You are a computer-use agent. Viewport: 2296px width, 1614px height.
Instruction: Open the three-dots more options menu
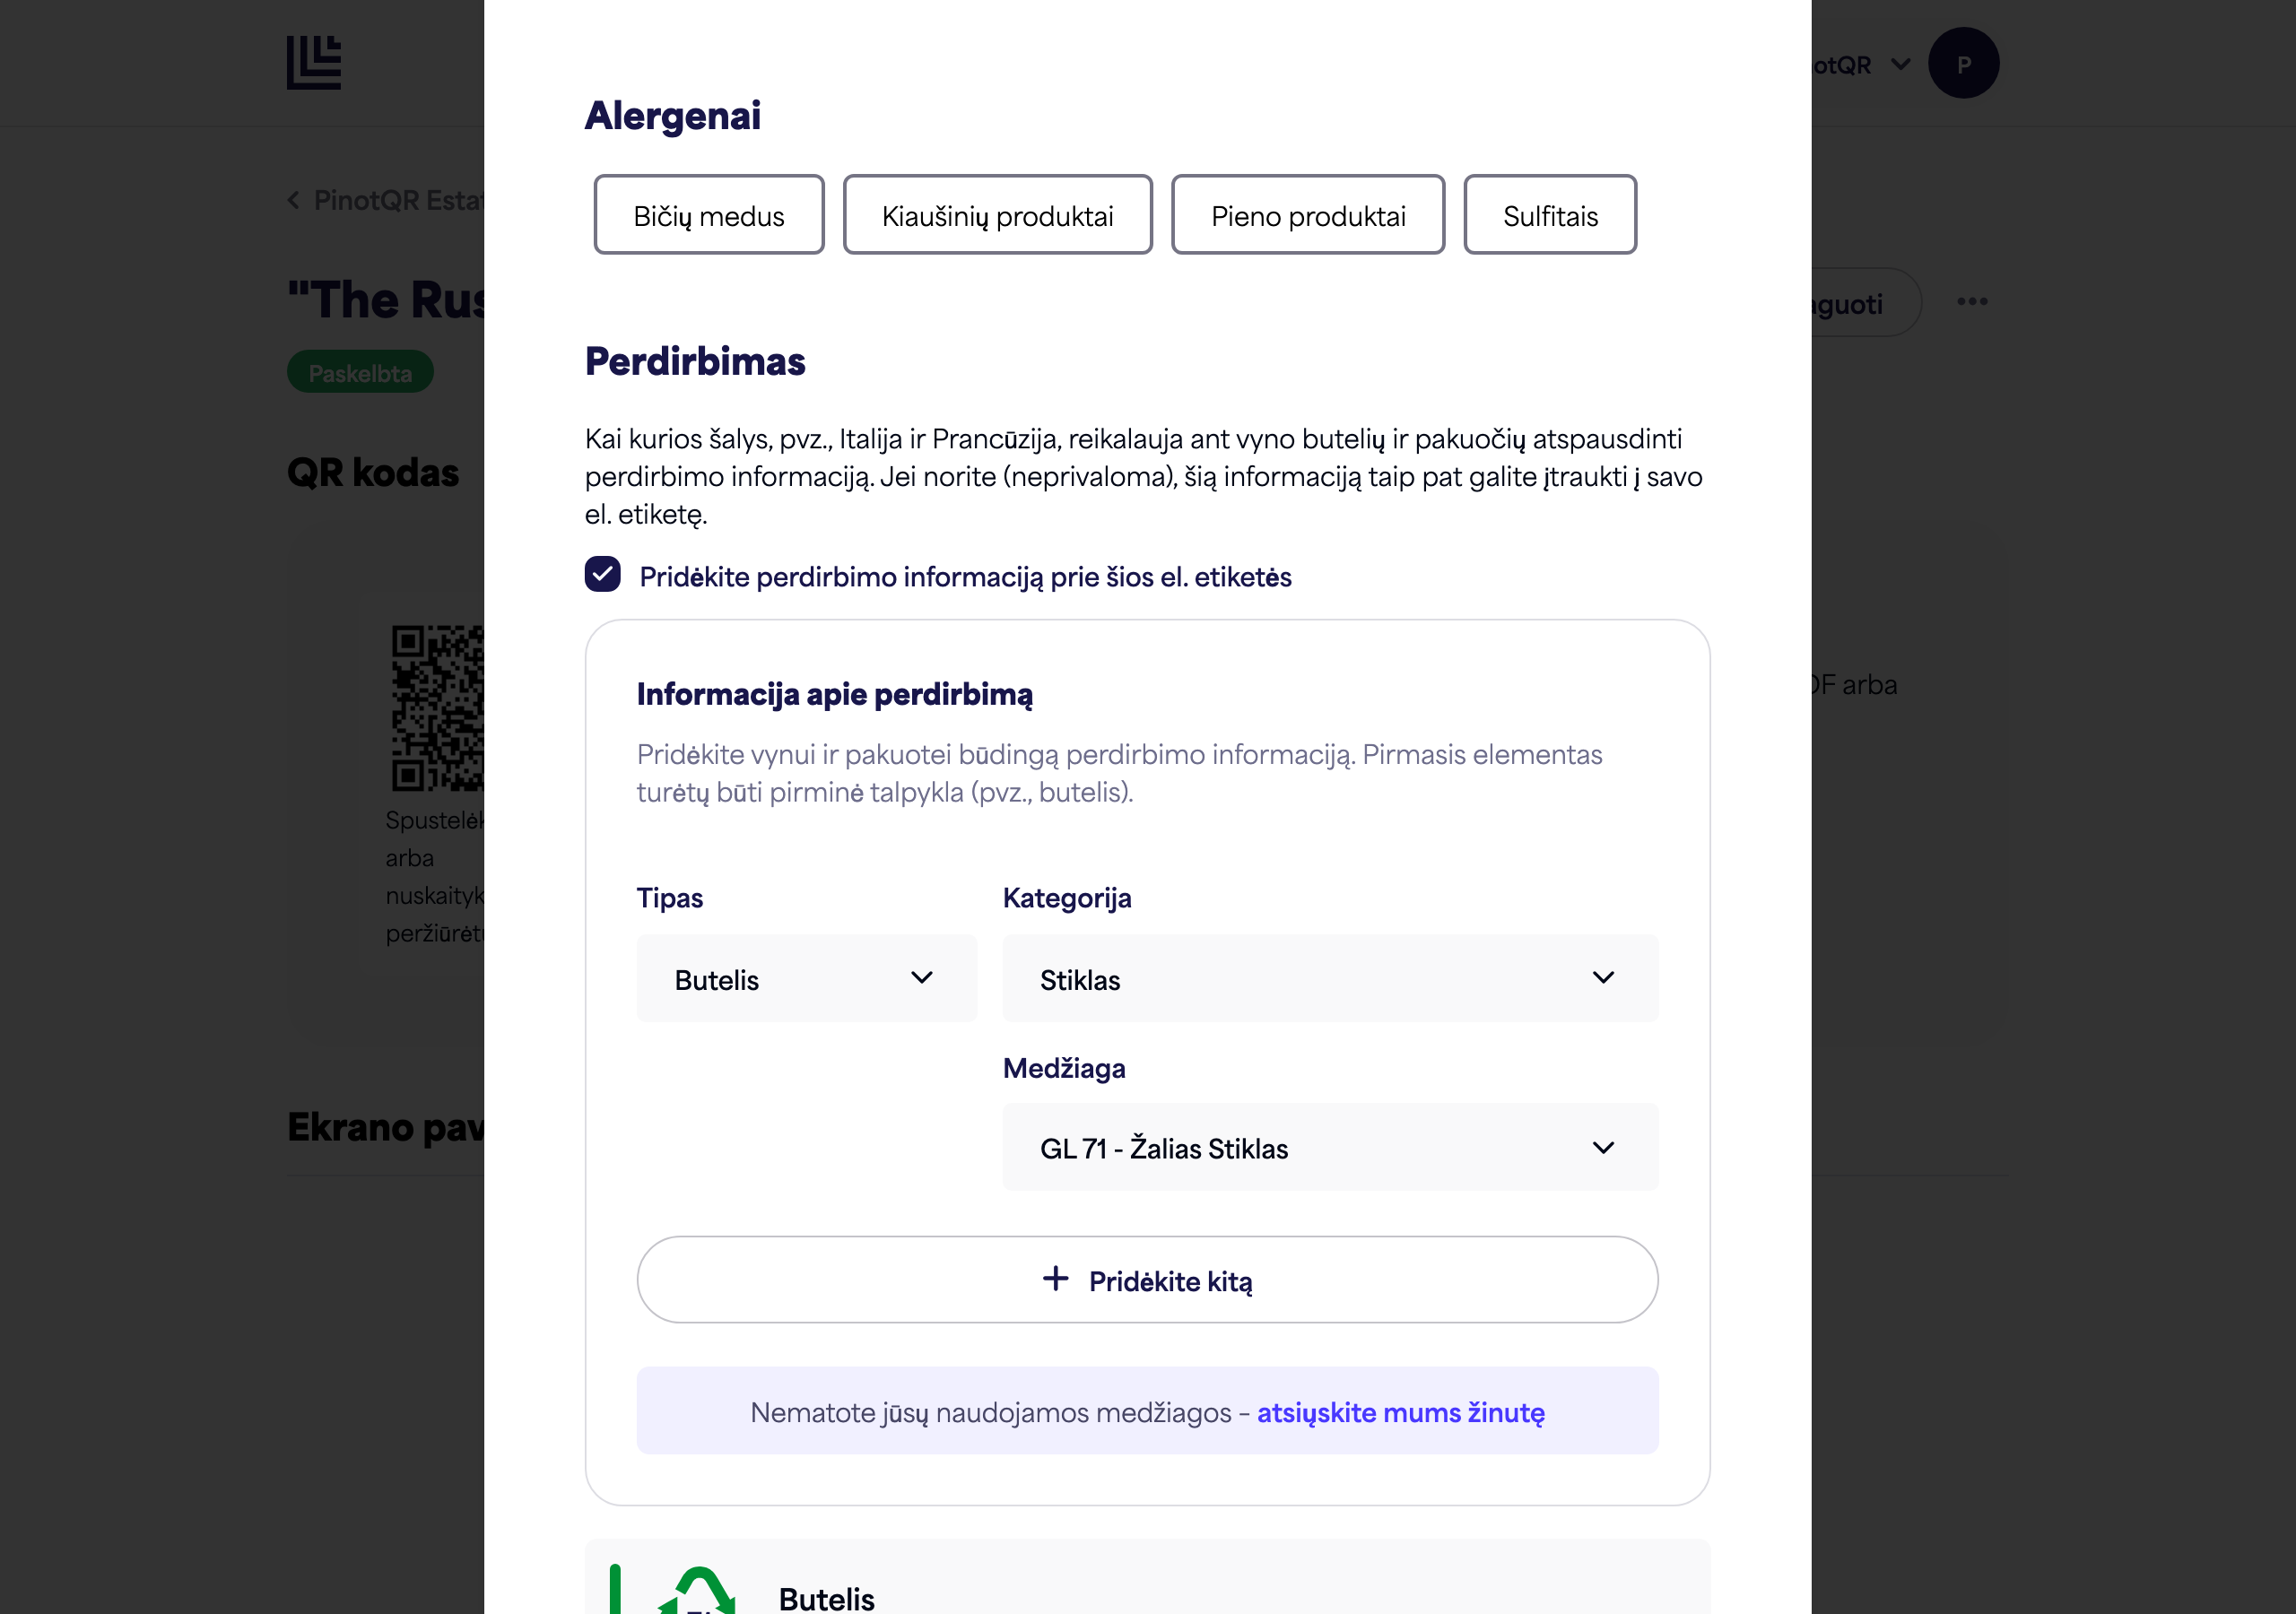point(1972,302)
